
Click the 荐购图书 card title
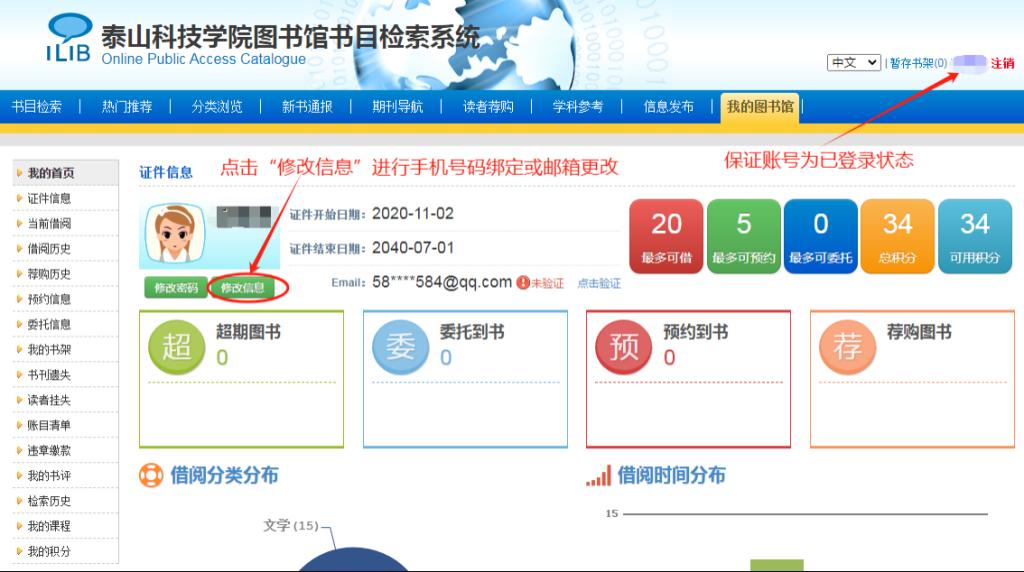[x=919, y=332]
